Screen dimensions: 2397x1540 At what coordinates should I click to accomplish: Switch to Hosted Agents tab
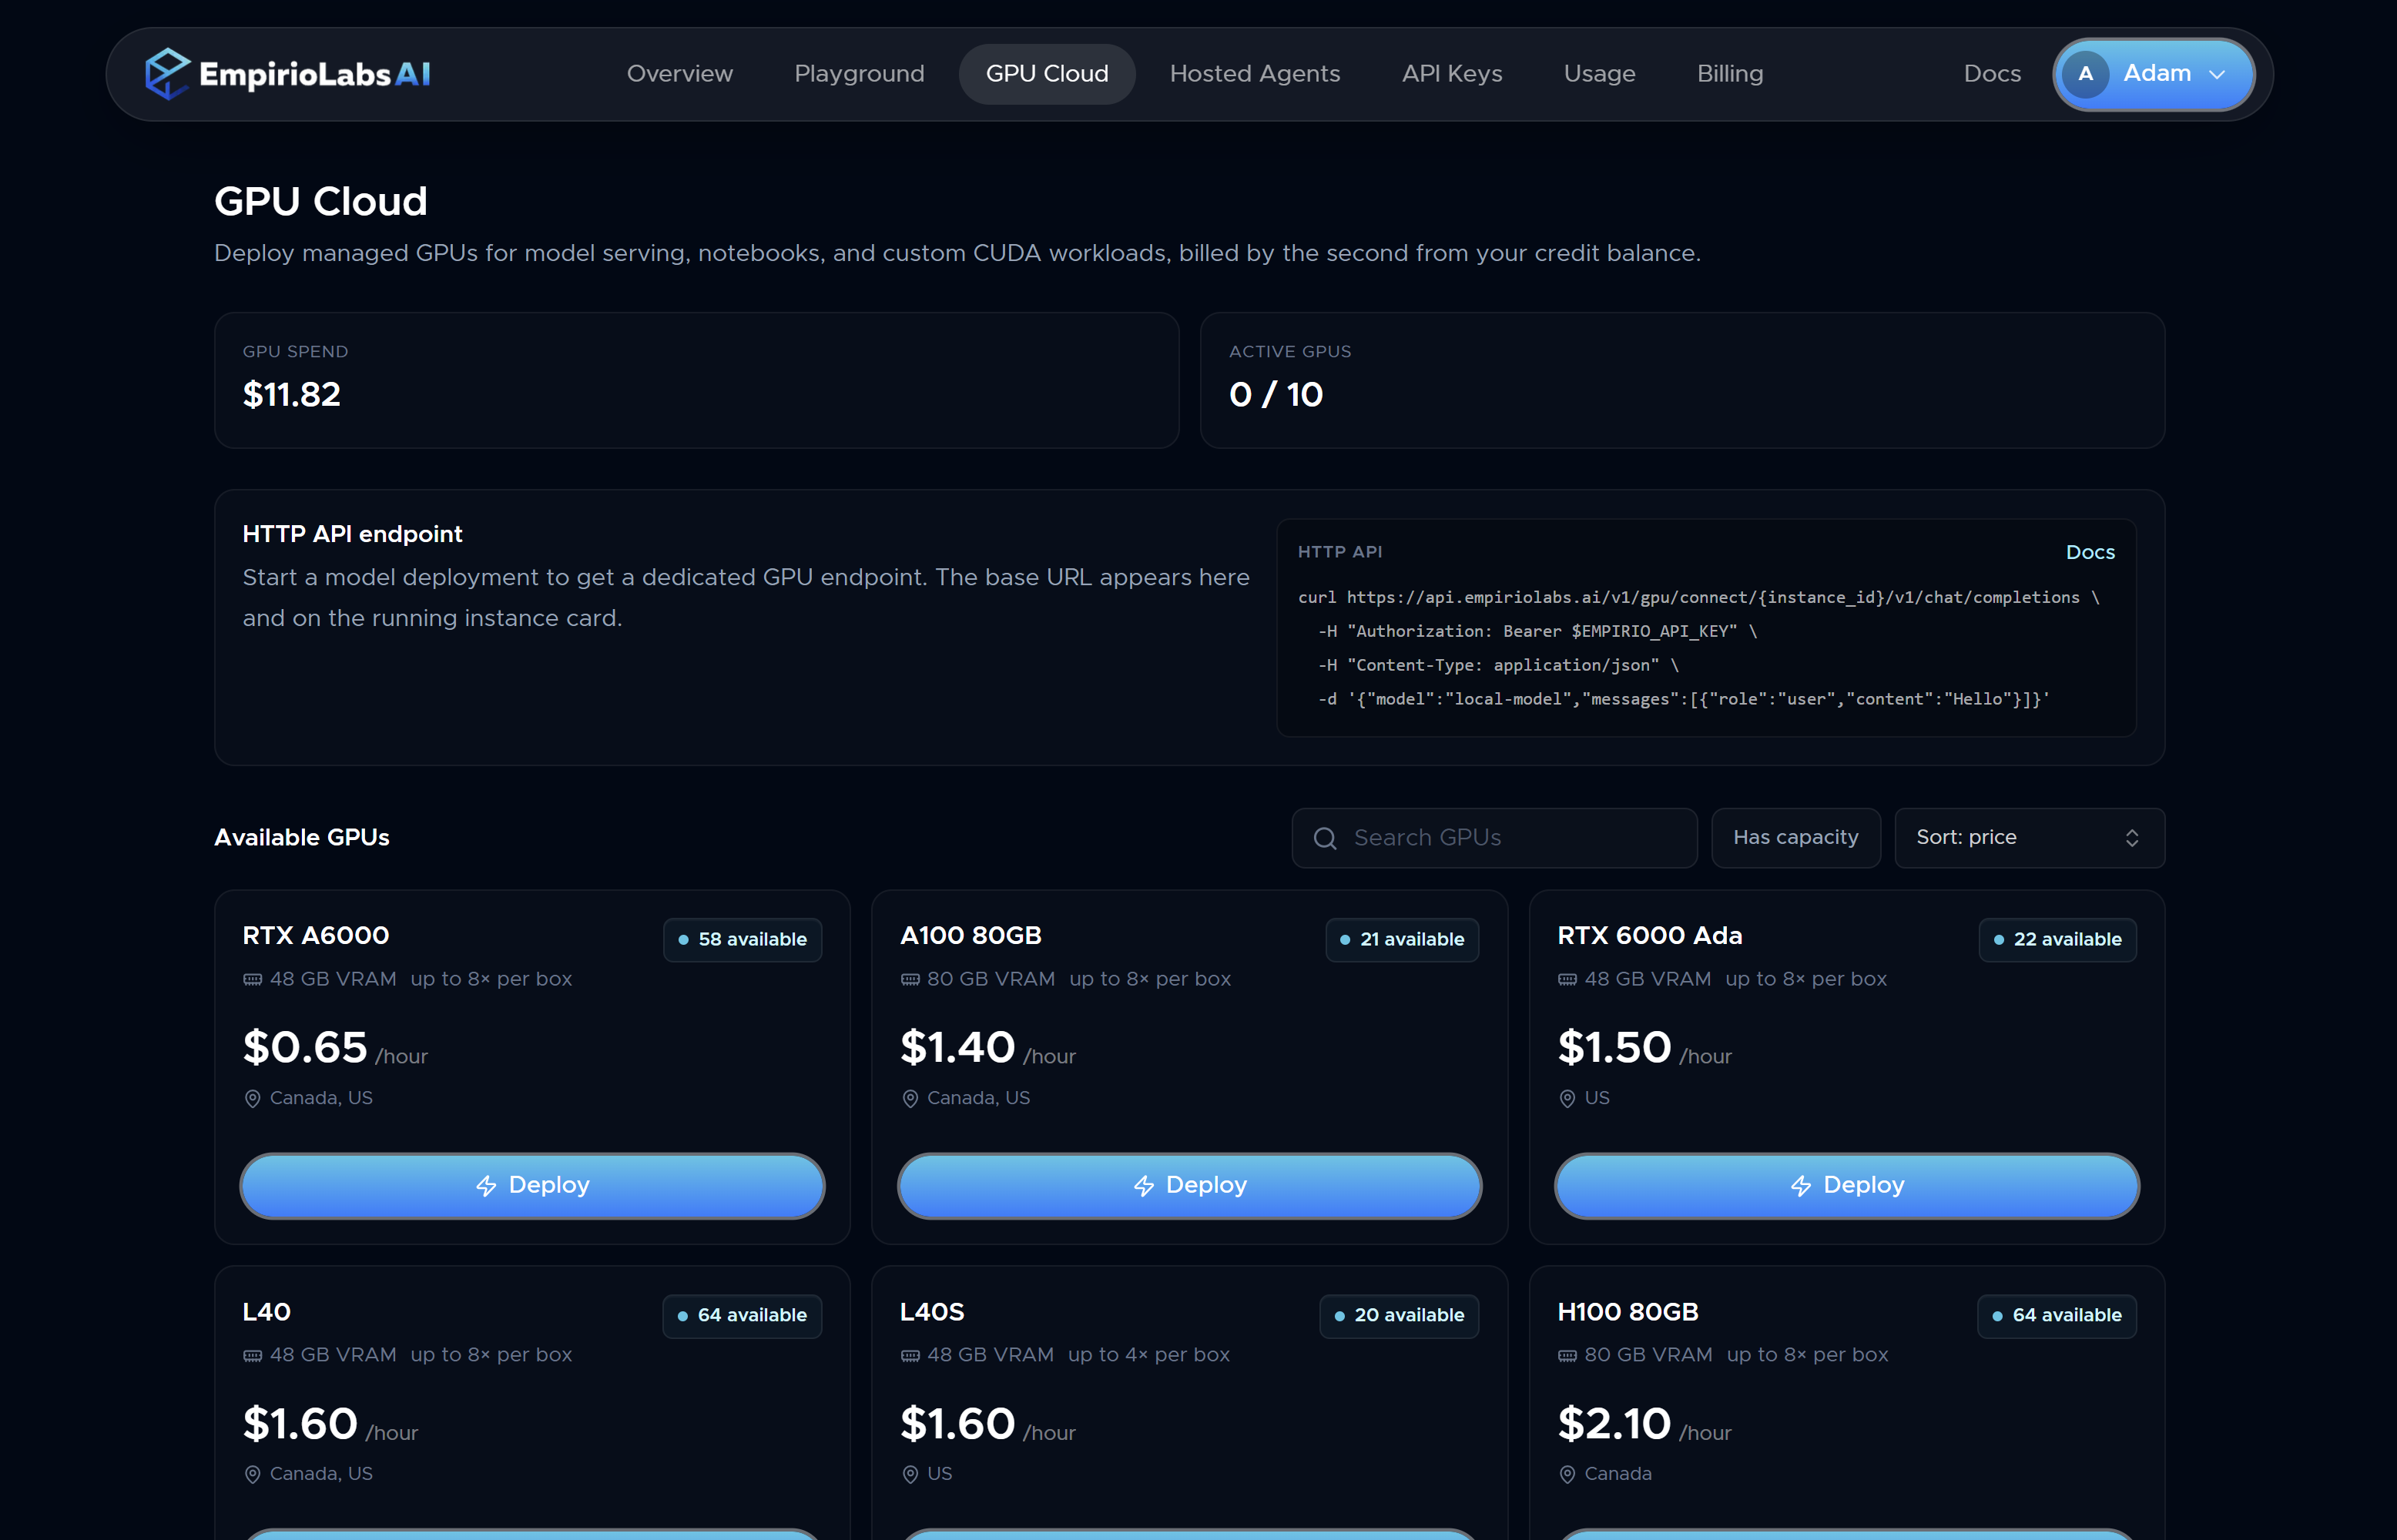point(1255,74)
